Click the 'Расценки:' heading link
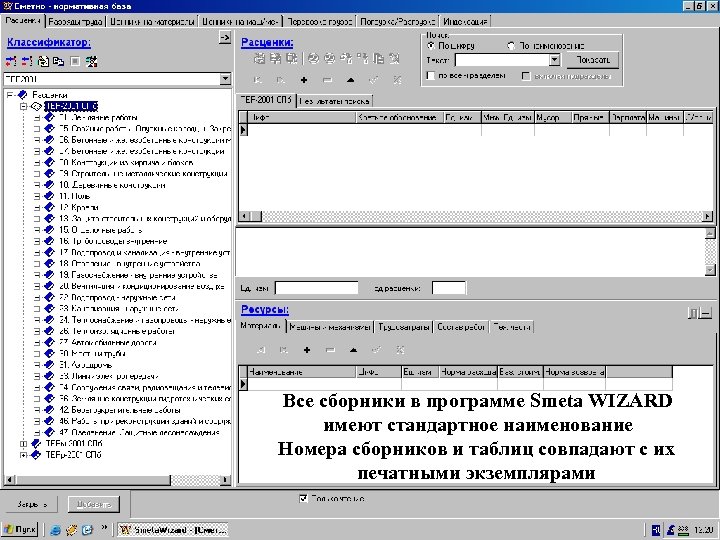This screenshot has width=720, height=540. coord(267,42)
